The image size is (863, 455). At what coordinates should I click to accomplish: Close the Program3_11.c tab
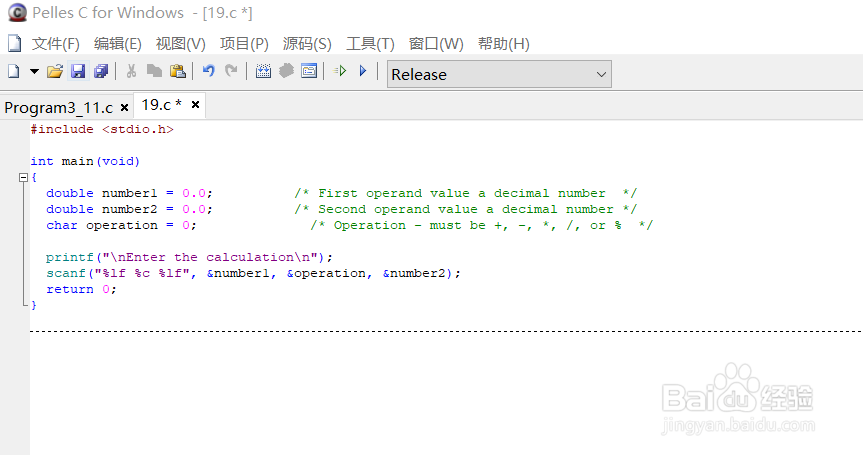click(124, 108)
